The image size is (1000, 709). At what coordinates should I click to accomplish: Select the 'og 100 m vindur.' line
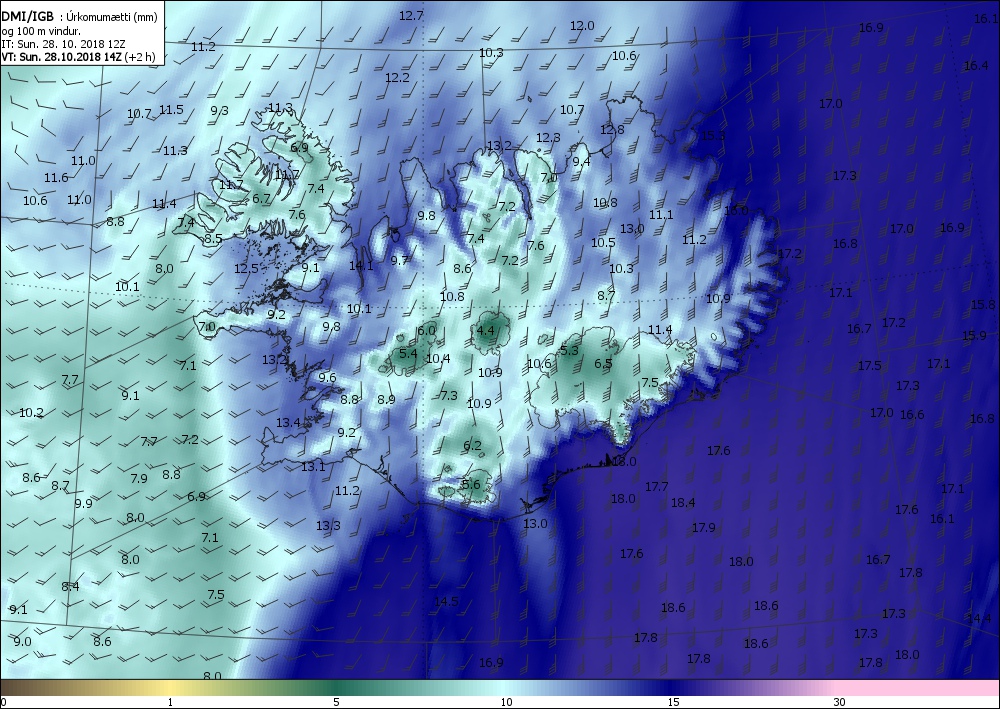(x=41, y=31)
